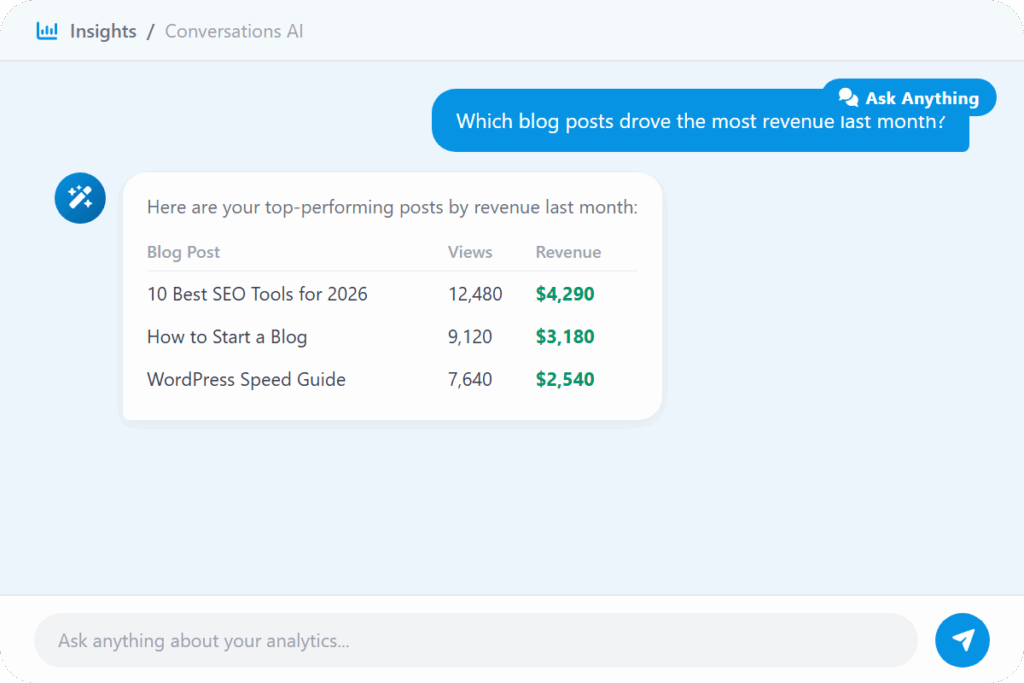Click the Blog Post column header

(x=183, y=252)
